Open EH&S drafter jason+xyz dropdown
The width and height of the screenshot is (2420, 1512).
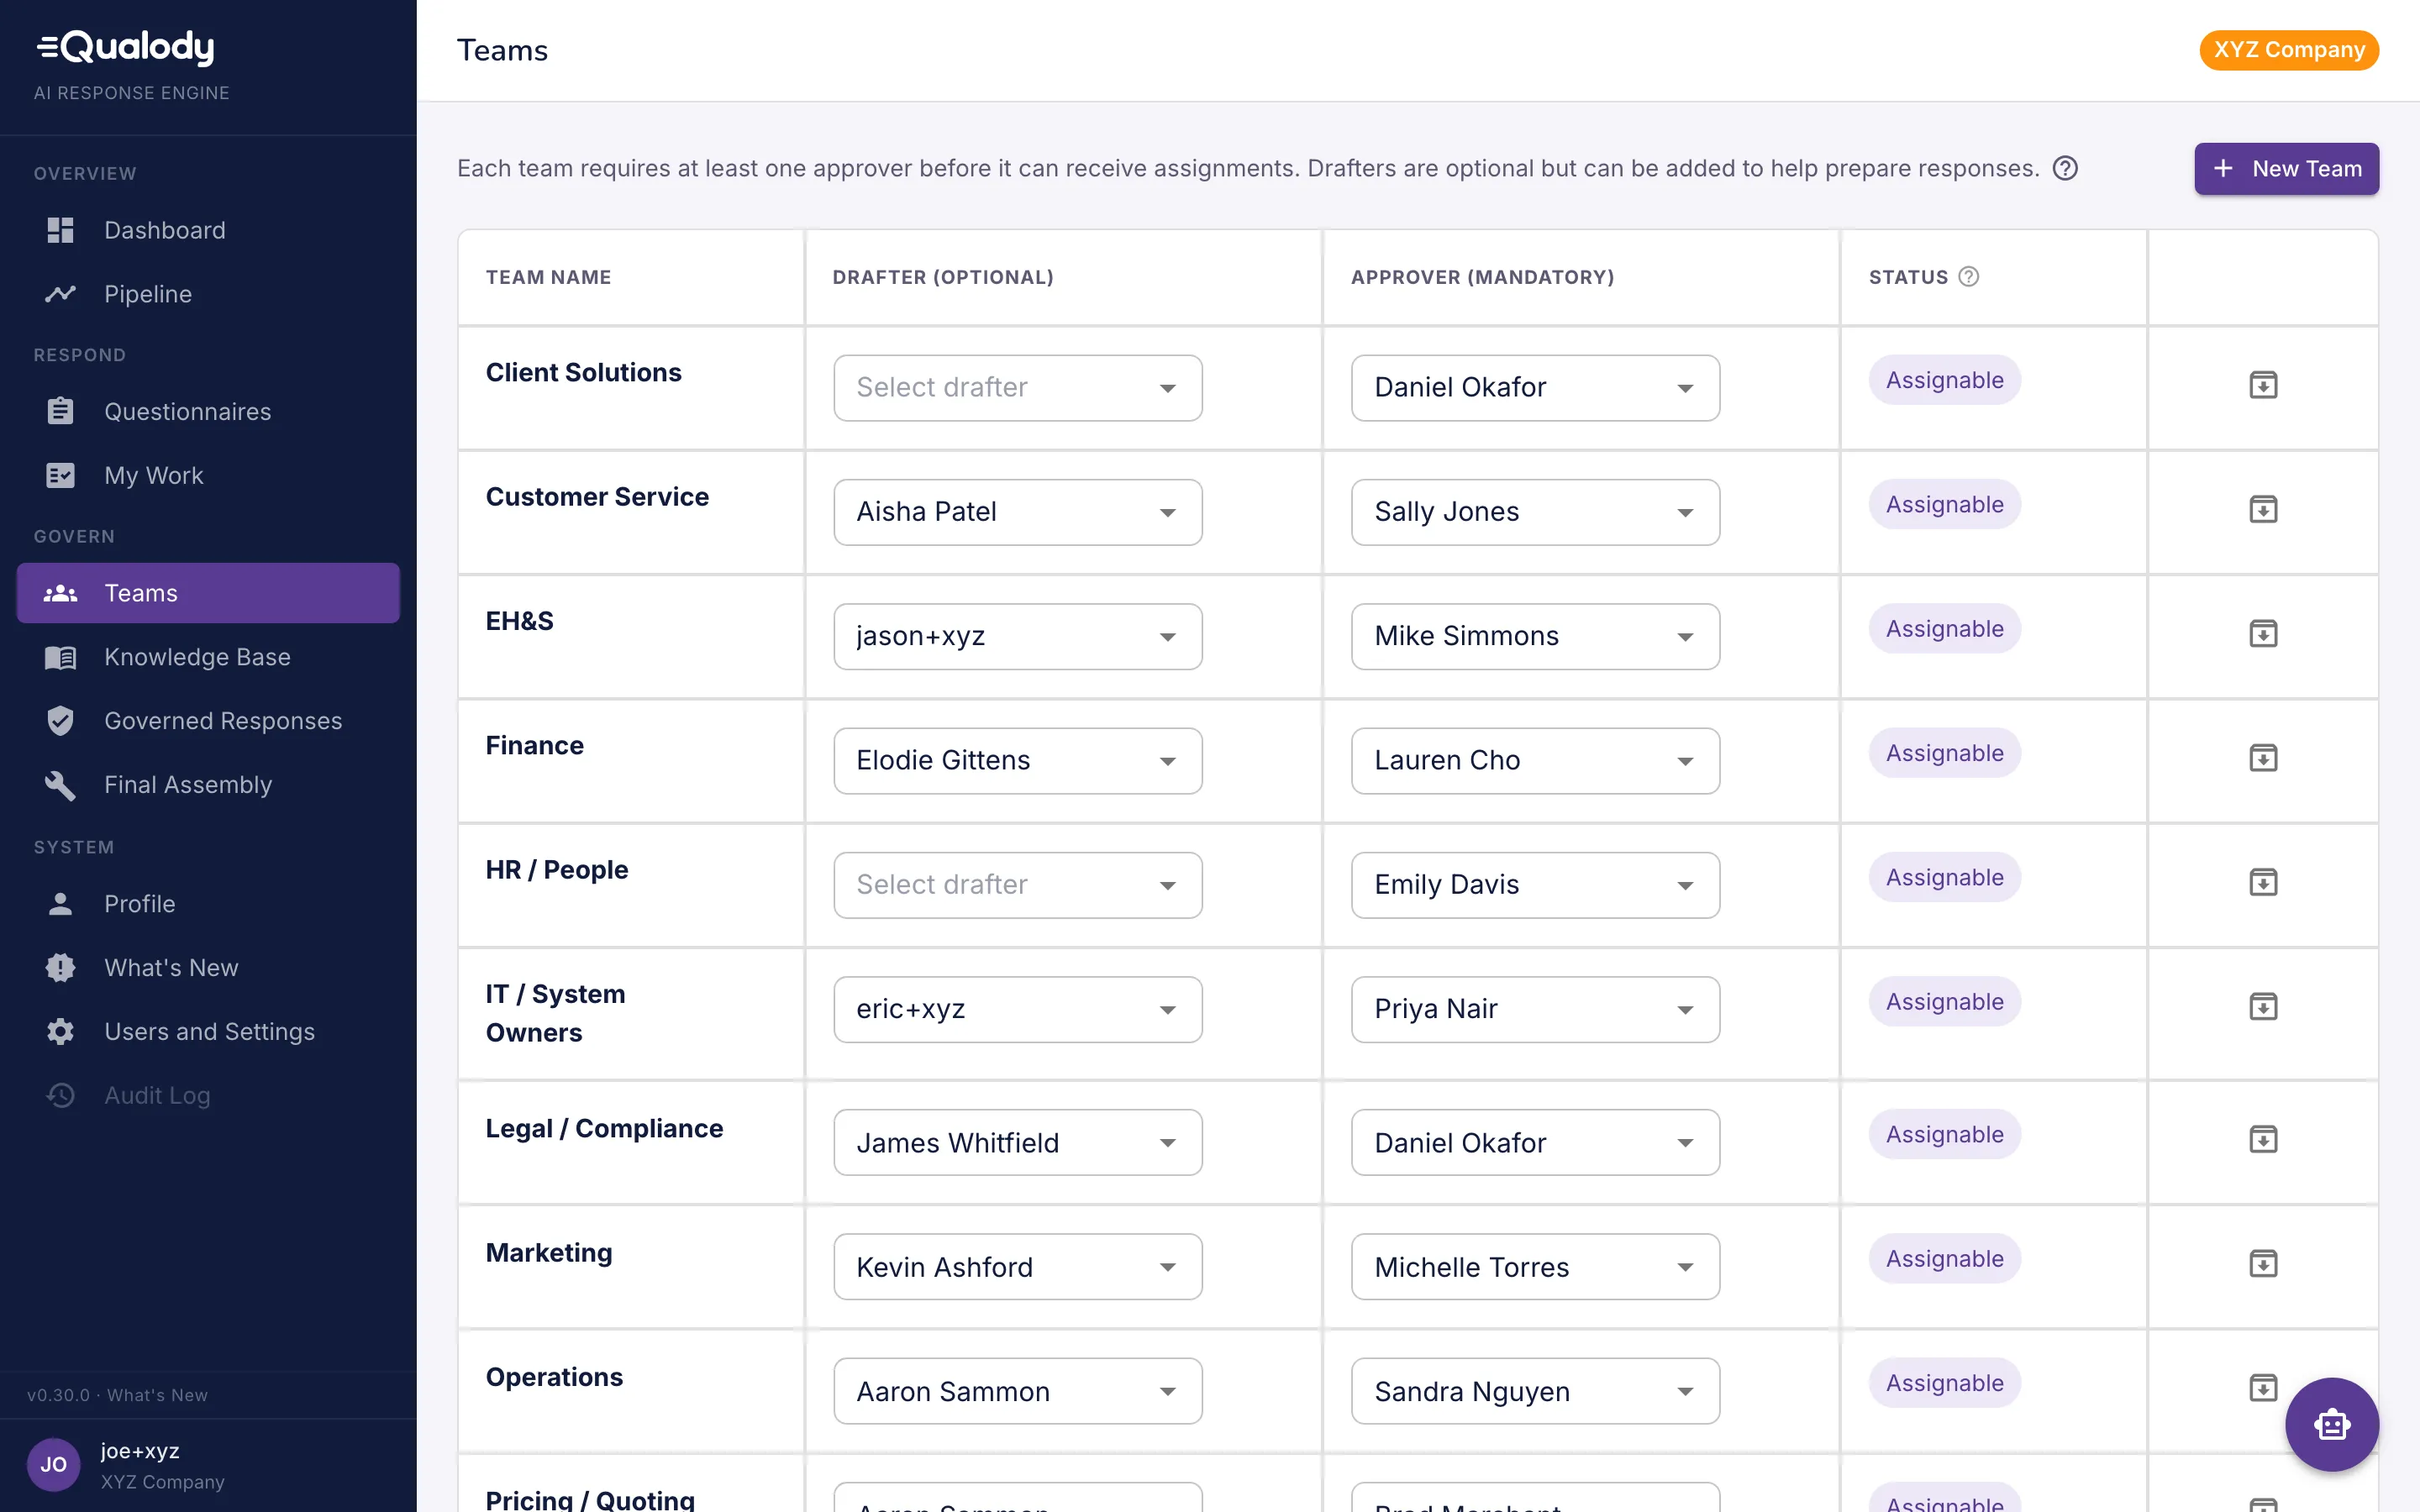1018,636
